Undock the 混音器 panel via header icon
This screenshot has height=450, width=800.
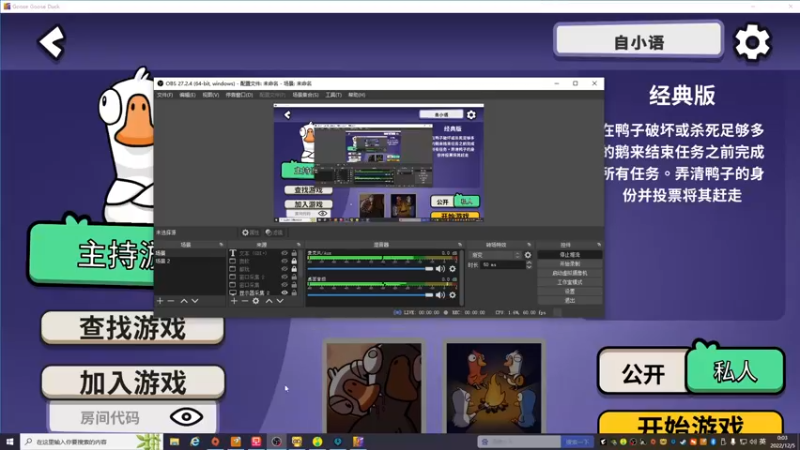460,245
